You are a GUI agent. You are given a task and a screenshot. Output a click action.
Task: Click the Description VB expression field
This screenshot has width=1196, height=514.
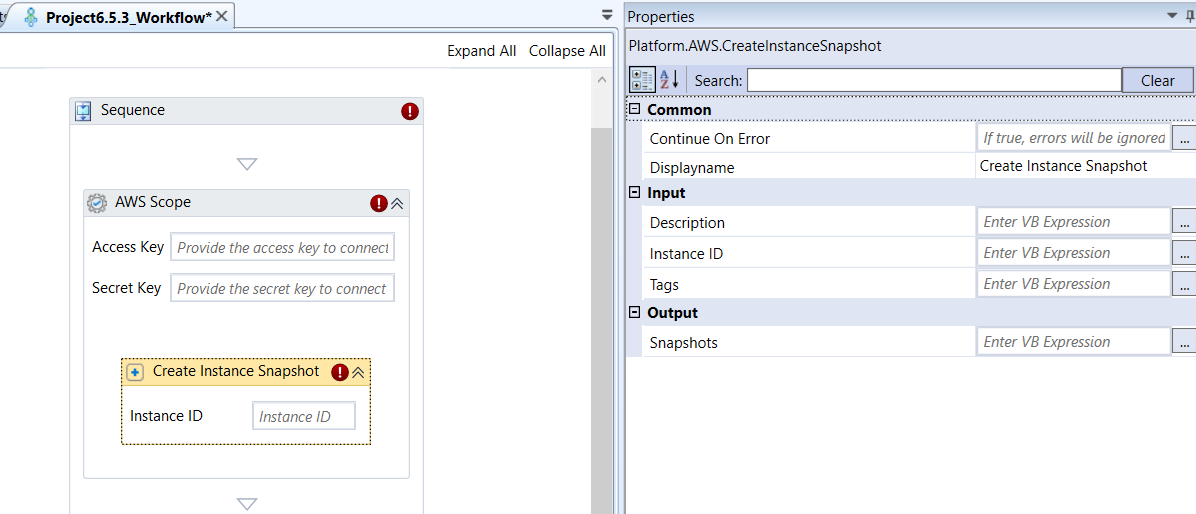tap(1073, 222)
